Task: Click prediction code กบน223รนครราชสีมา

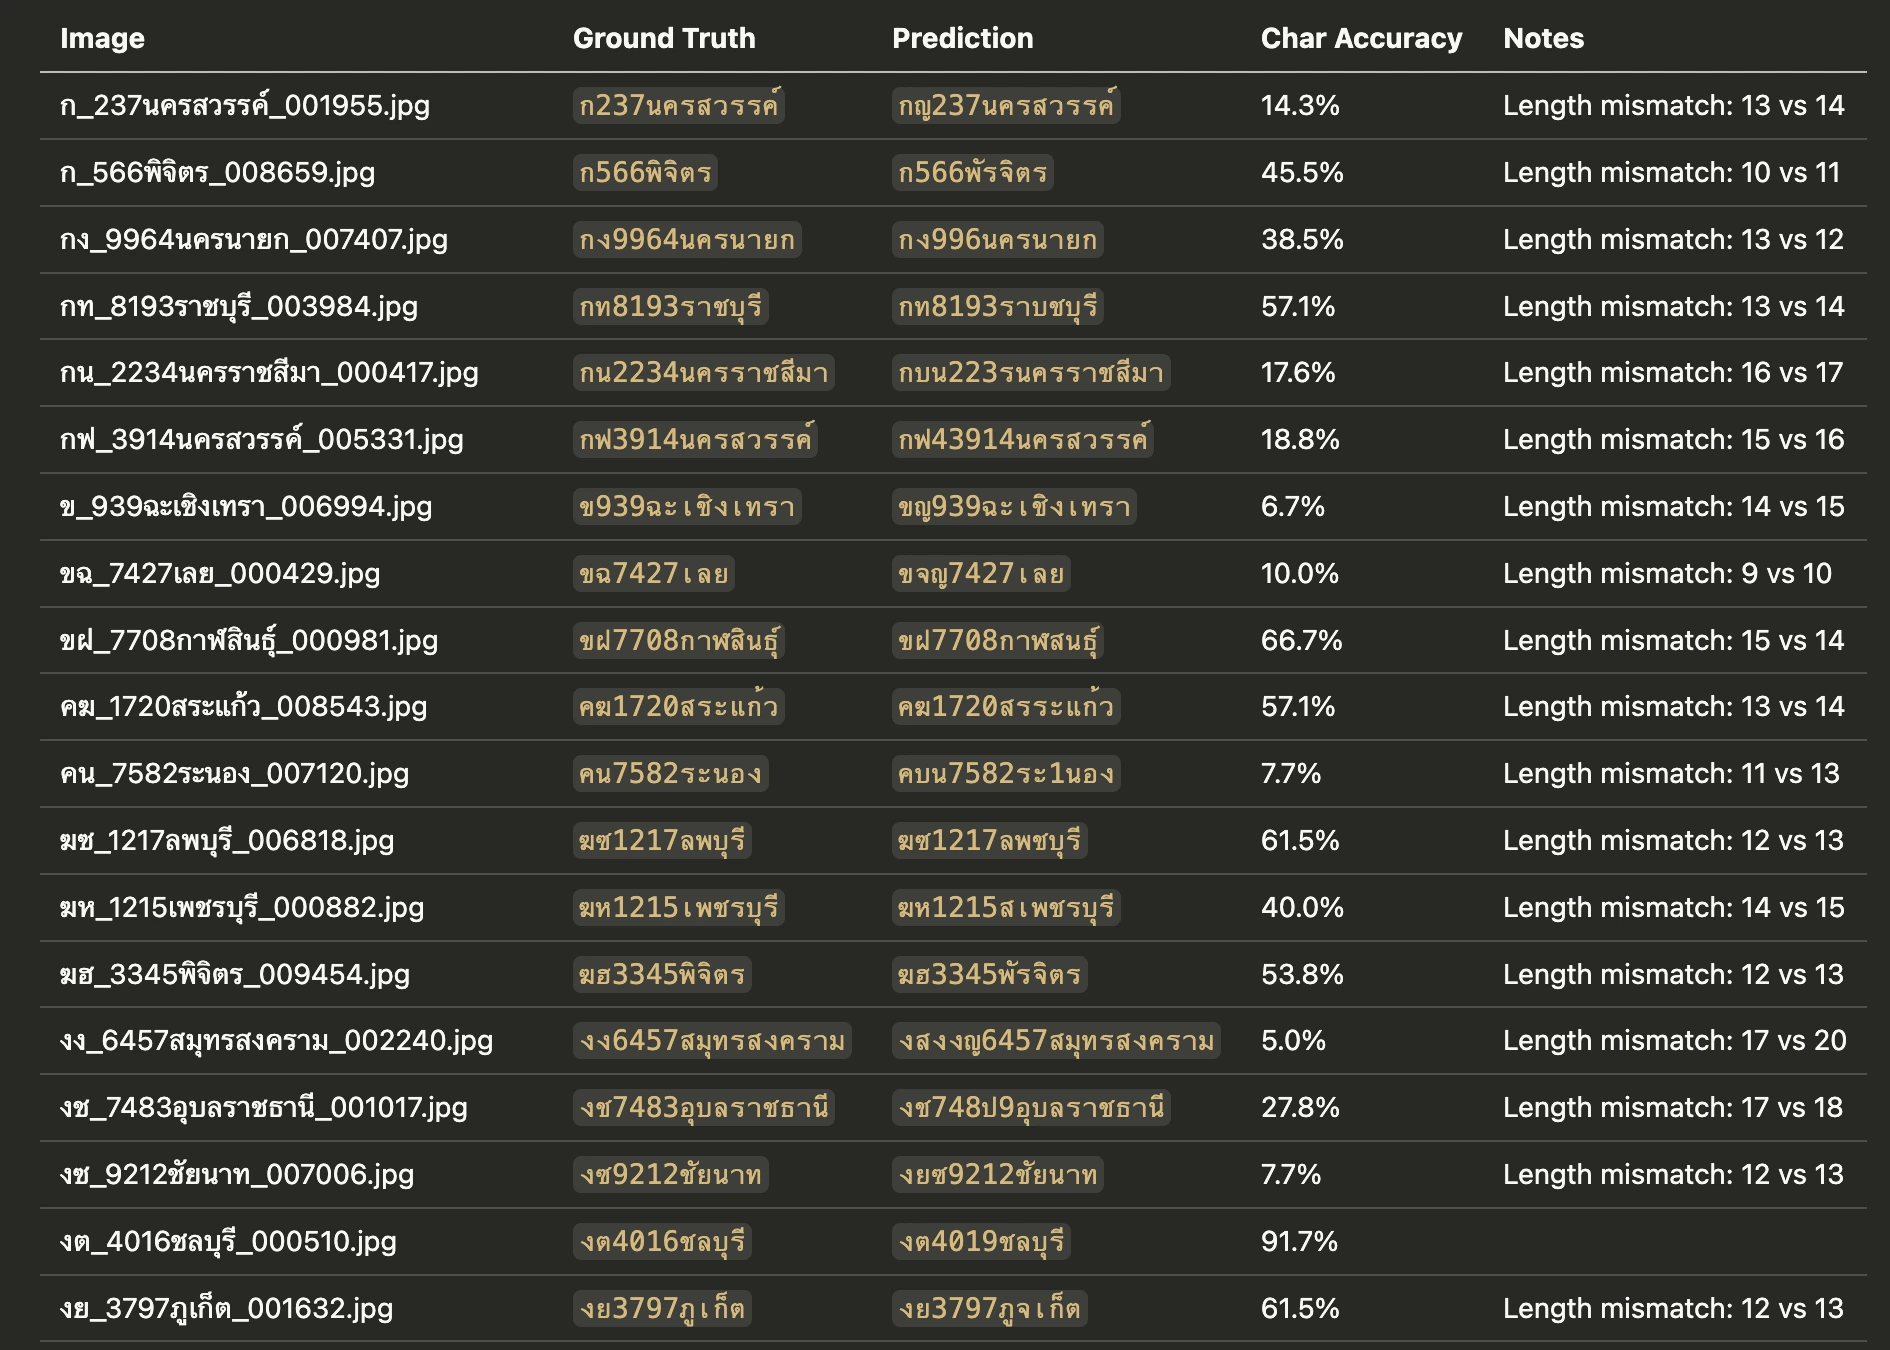Action: pyautogui.click(x=1031, y=373)
